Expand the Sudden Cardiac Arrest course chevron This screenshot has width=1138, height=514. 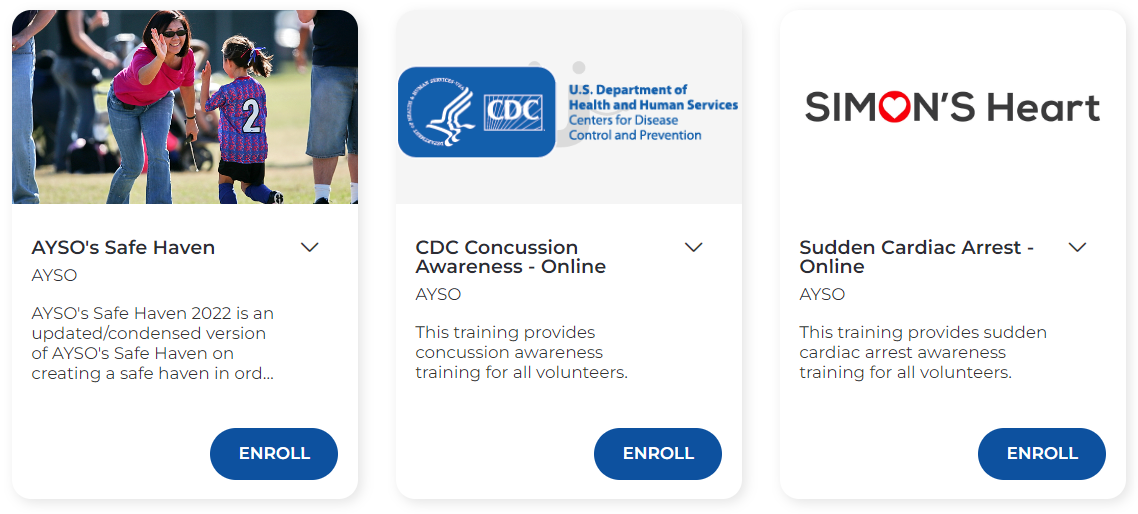click(1078, 248)
